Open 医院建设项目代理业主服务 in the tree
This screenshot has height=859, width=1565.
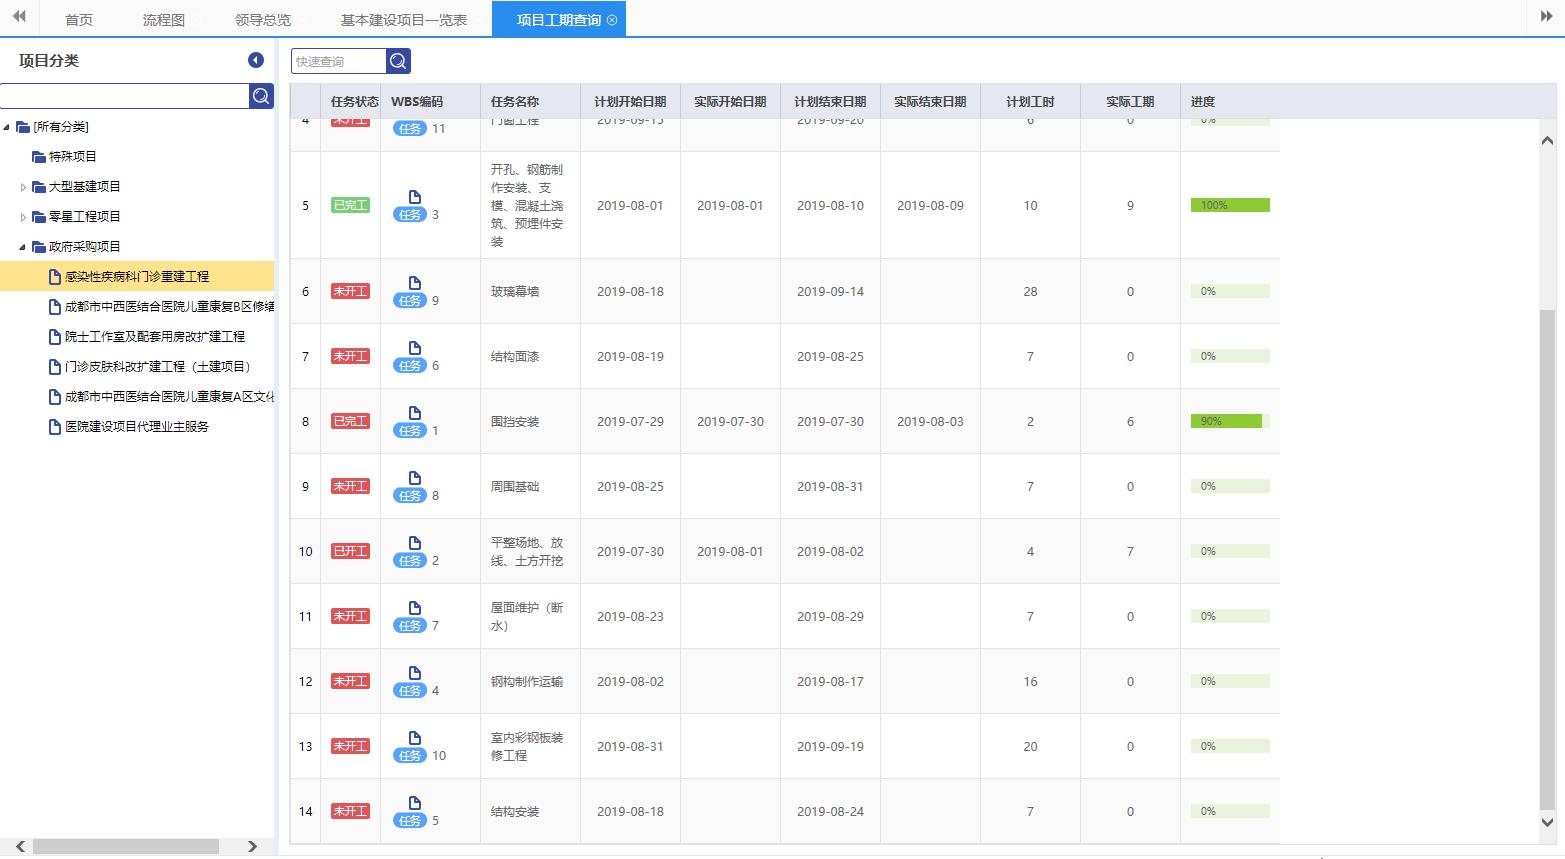click(x=136, y=427)
